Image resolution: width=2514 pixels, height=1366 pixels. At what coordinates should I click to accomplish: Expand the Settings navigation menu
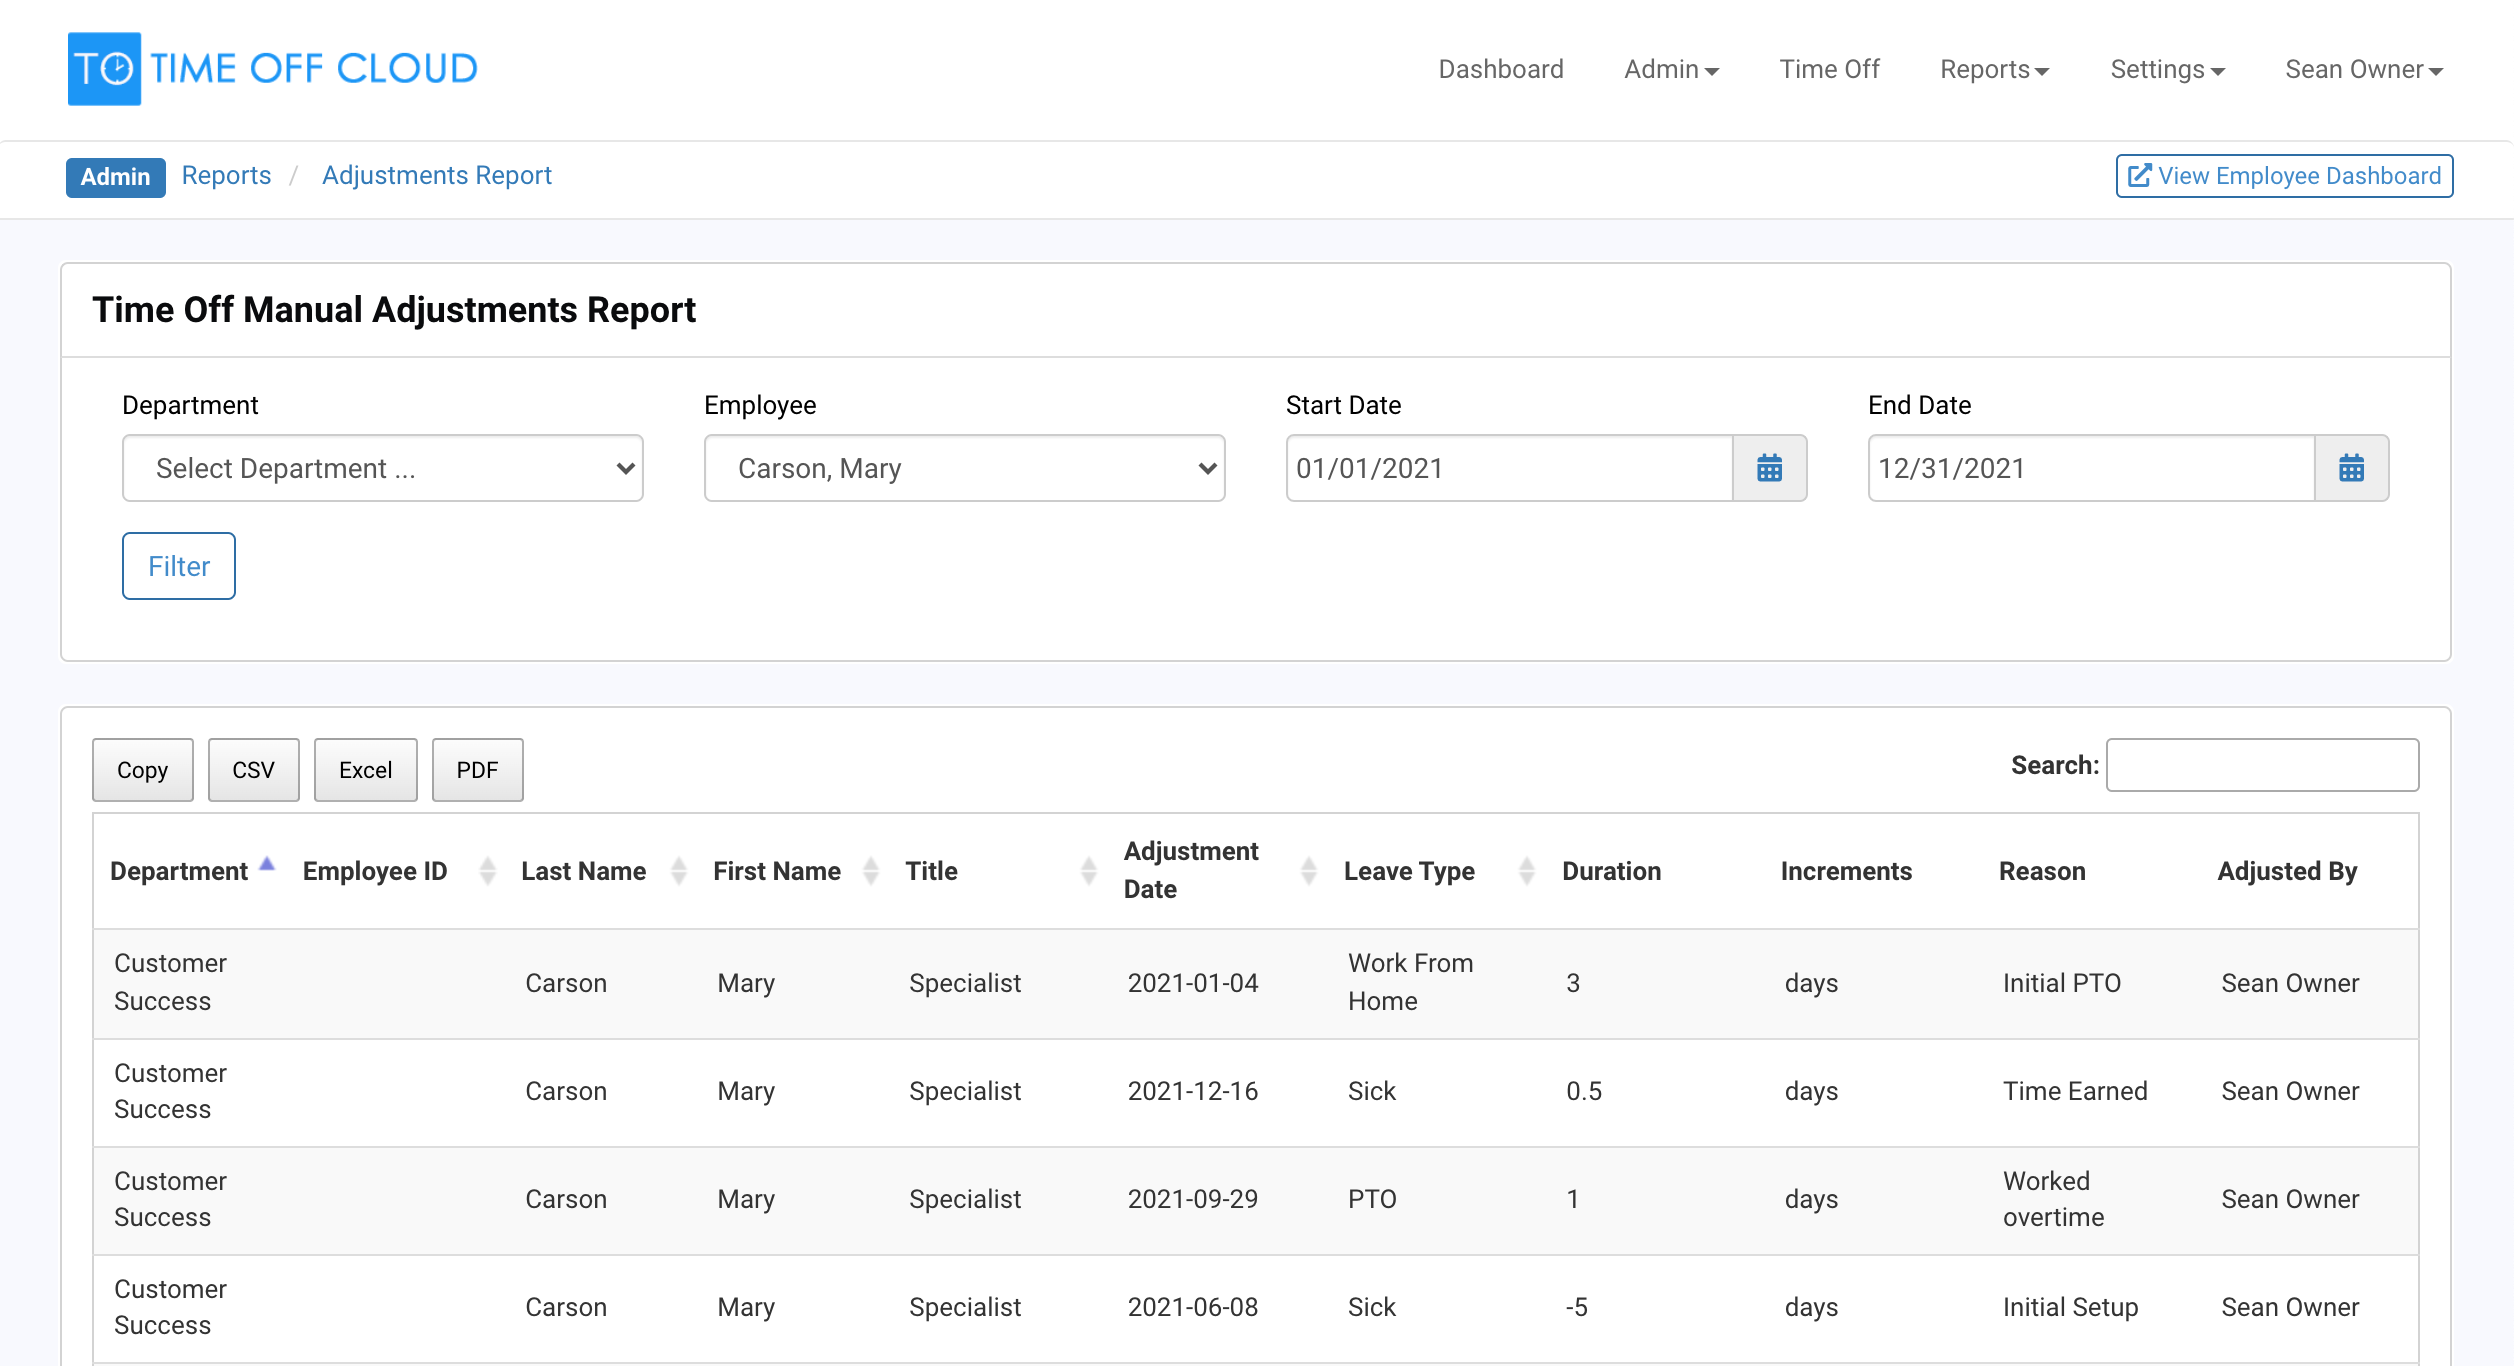(2167, 69)
